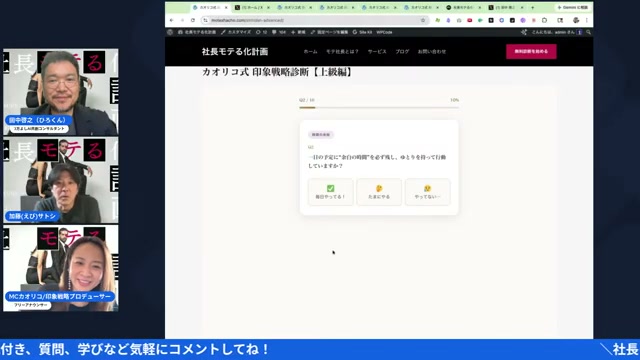640x360 pixels.
Task: Open WordPress comments counter showing 104
Action: (279, 32)
